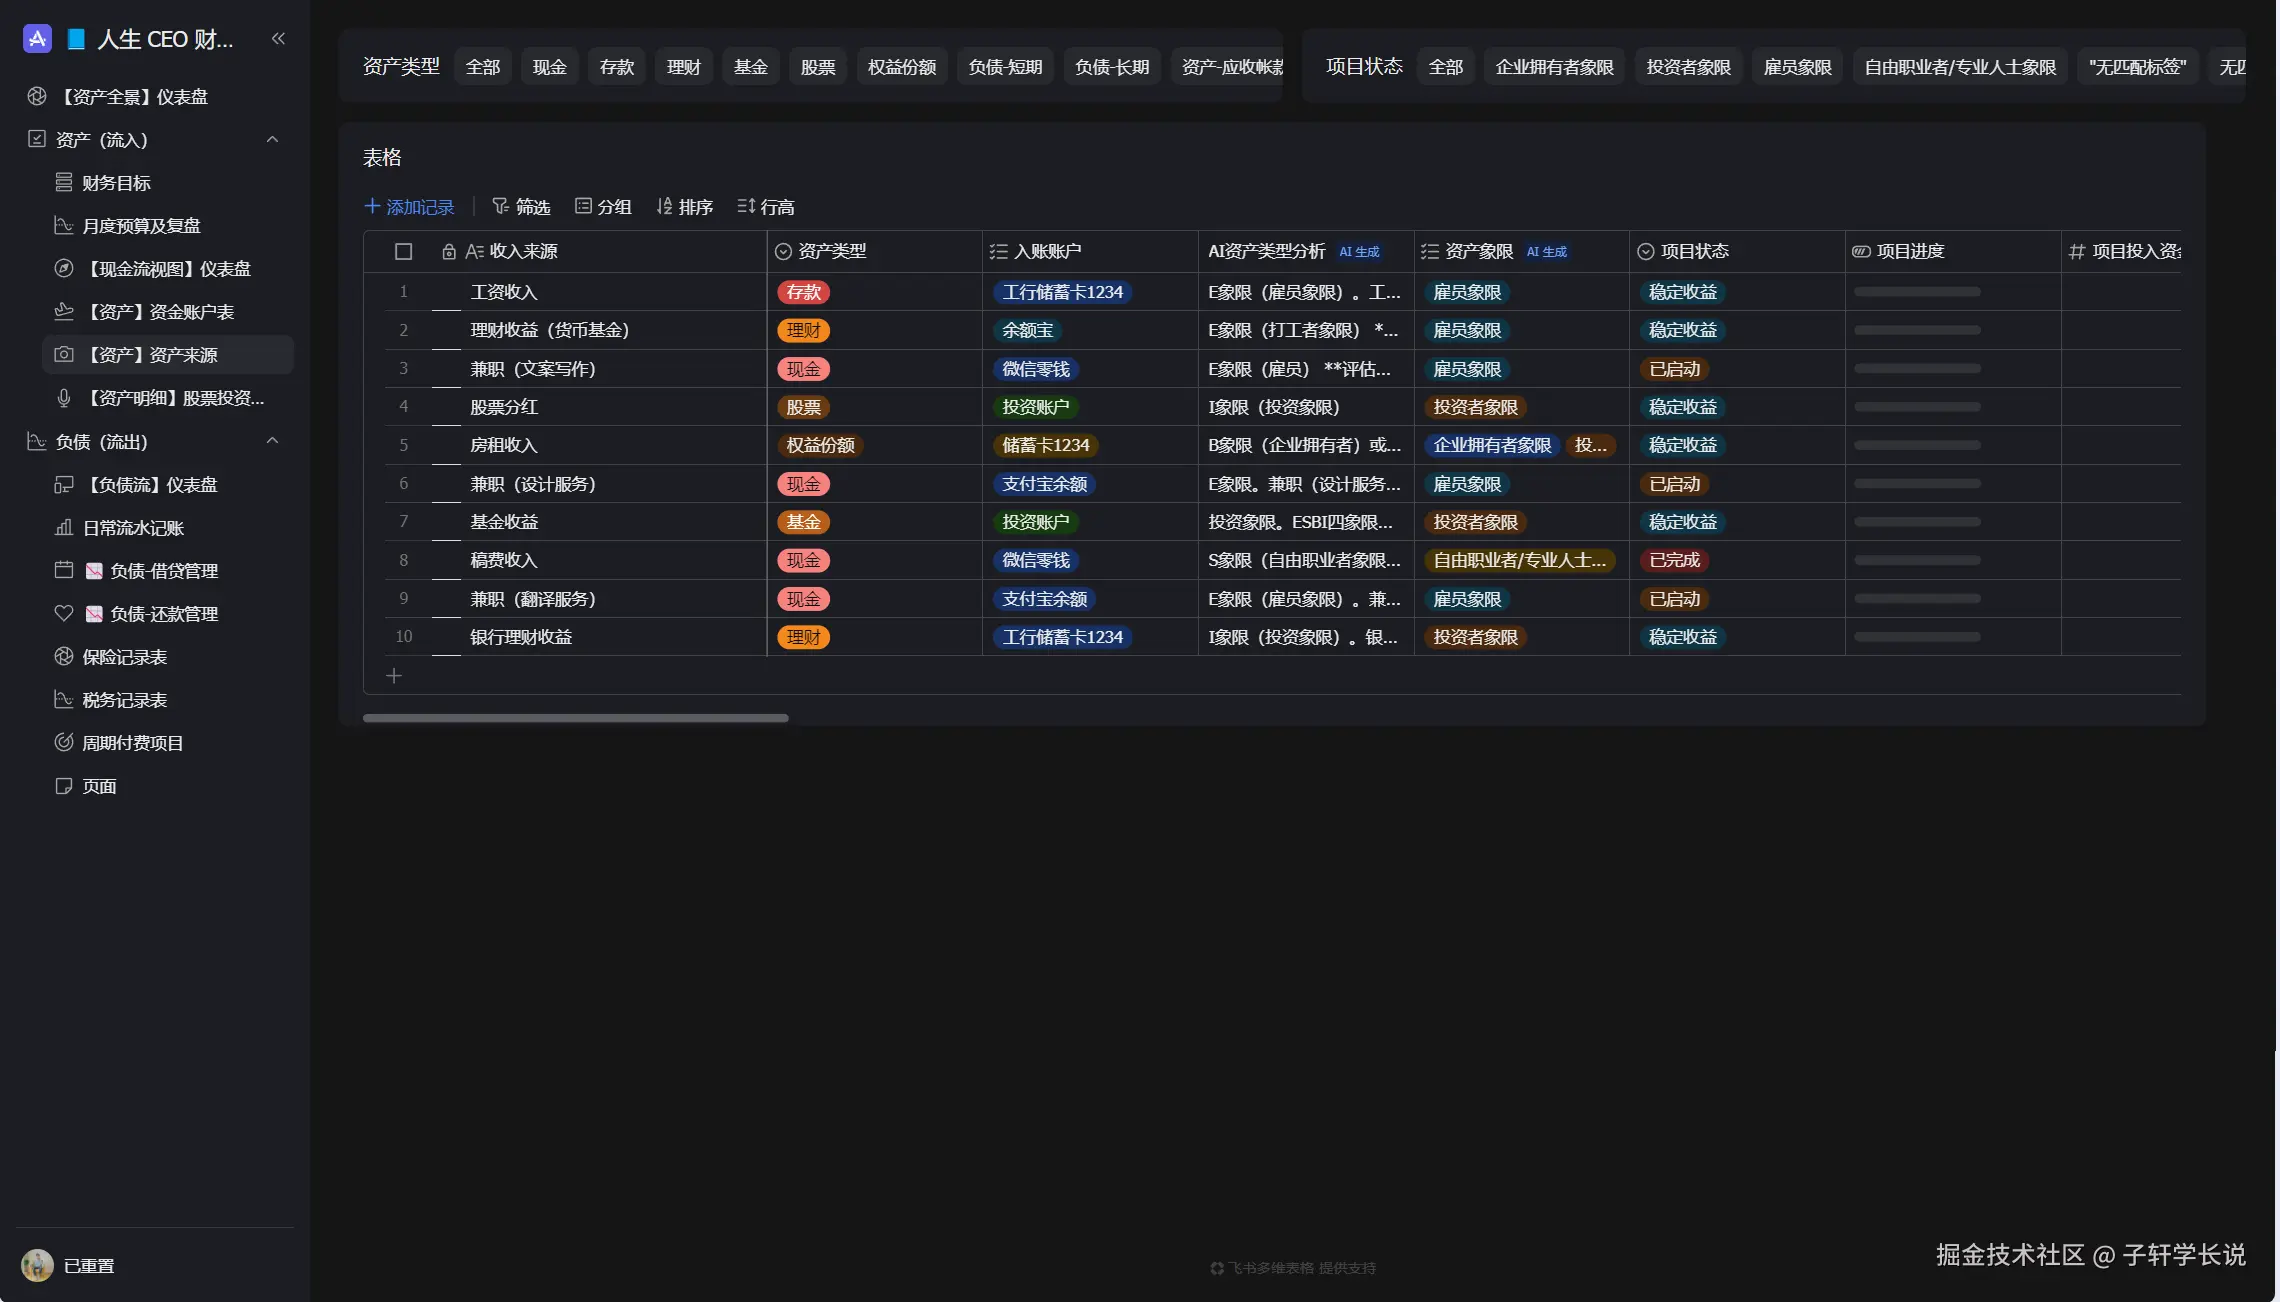This screenshot has height=1302, width=2280.
Task: Collapse the 资产 (流入) section chevron
Action: pos(272,140)
